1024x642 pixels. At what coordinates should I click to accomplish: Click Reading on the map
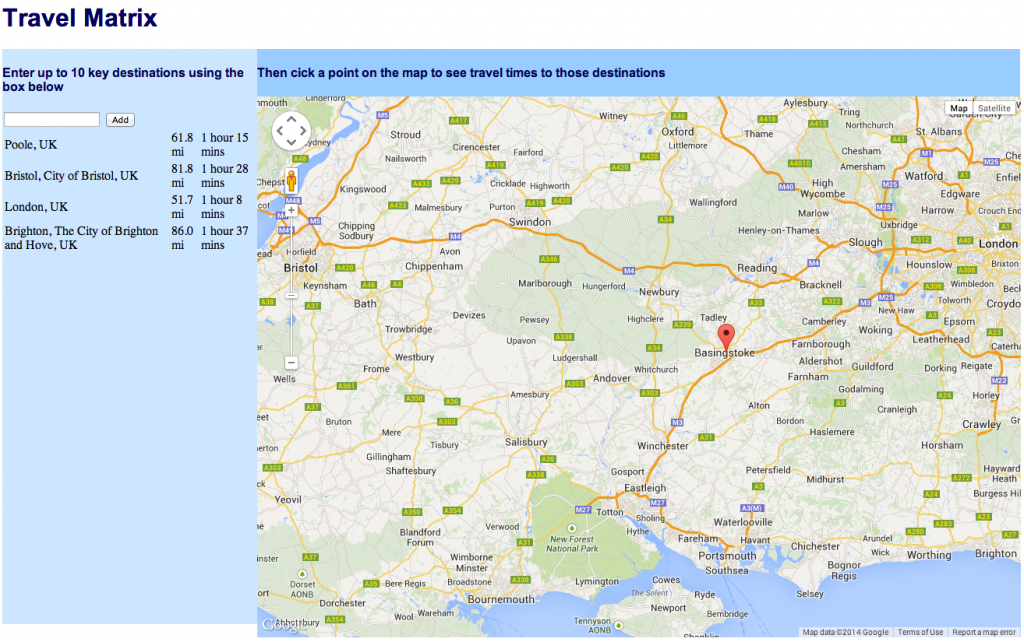coord(757,268)
